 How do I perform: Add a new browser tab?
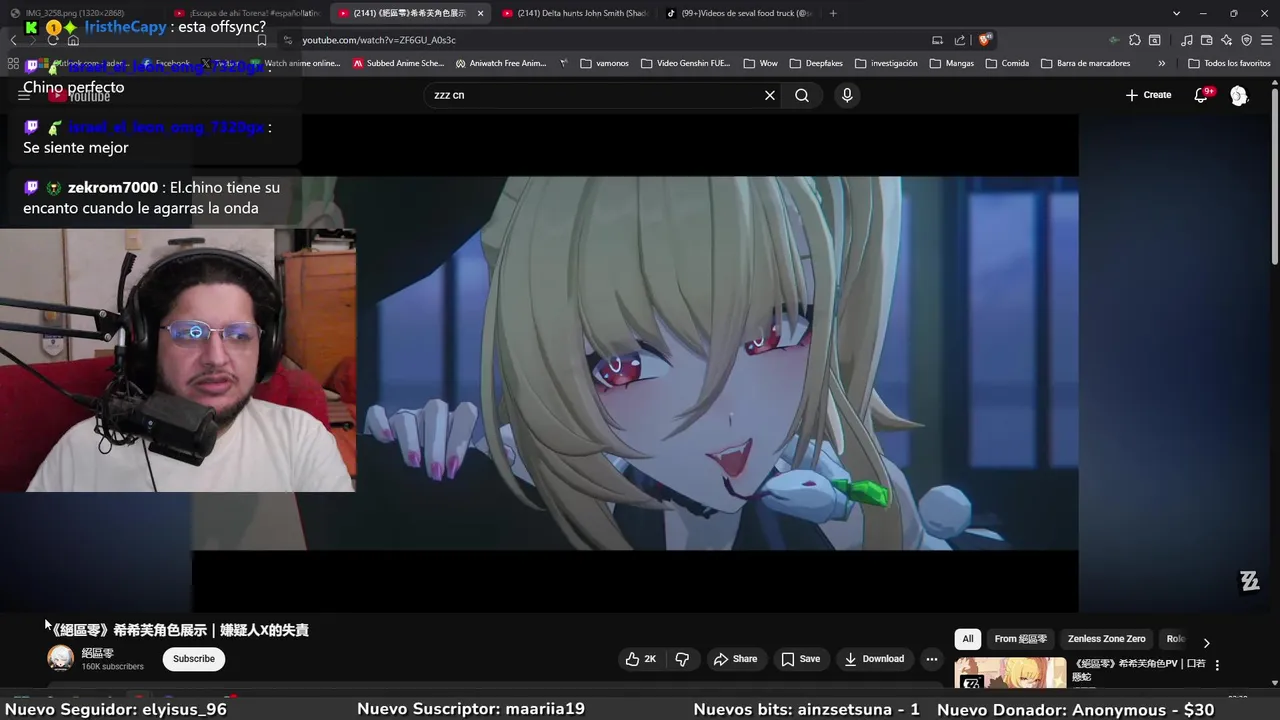click(833, 13)
